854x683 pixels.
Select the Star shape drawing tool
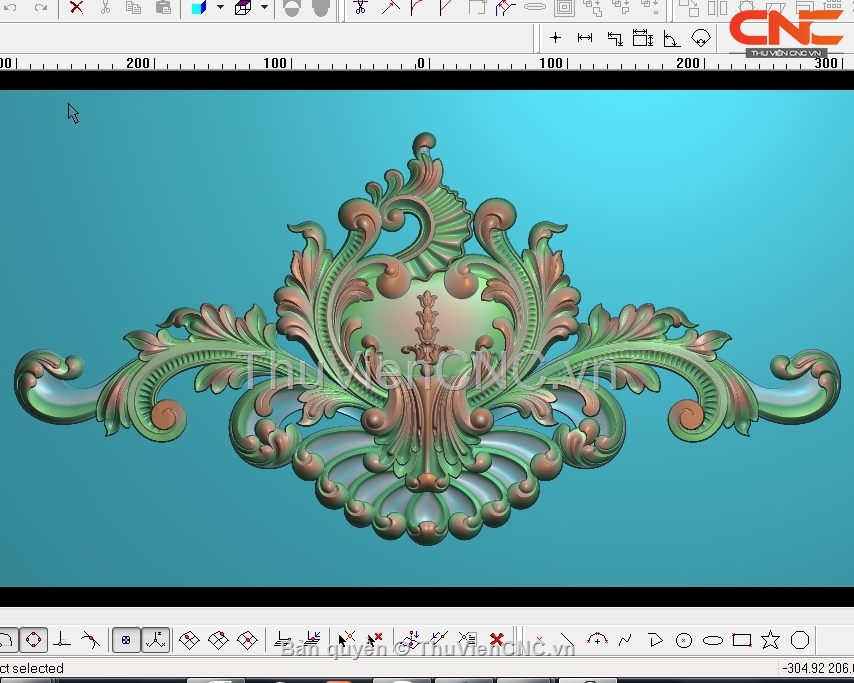click(770, 640)
